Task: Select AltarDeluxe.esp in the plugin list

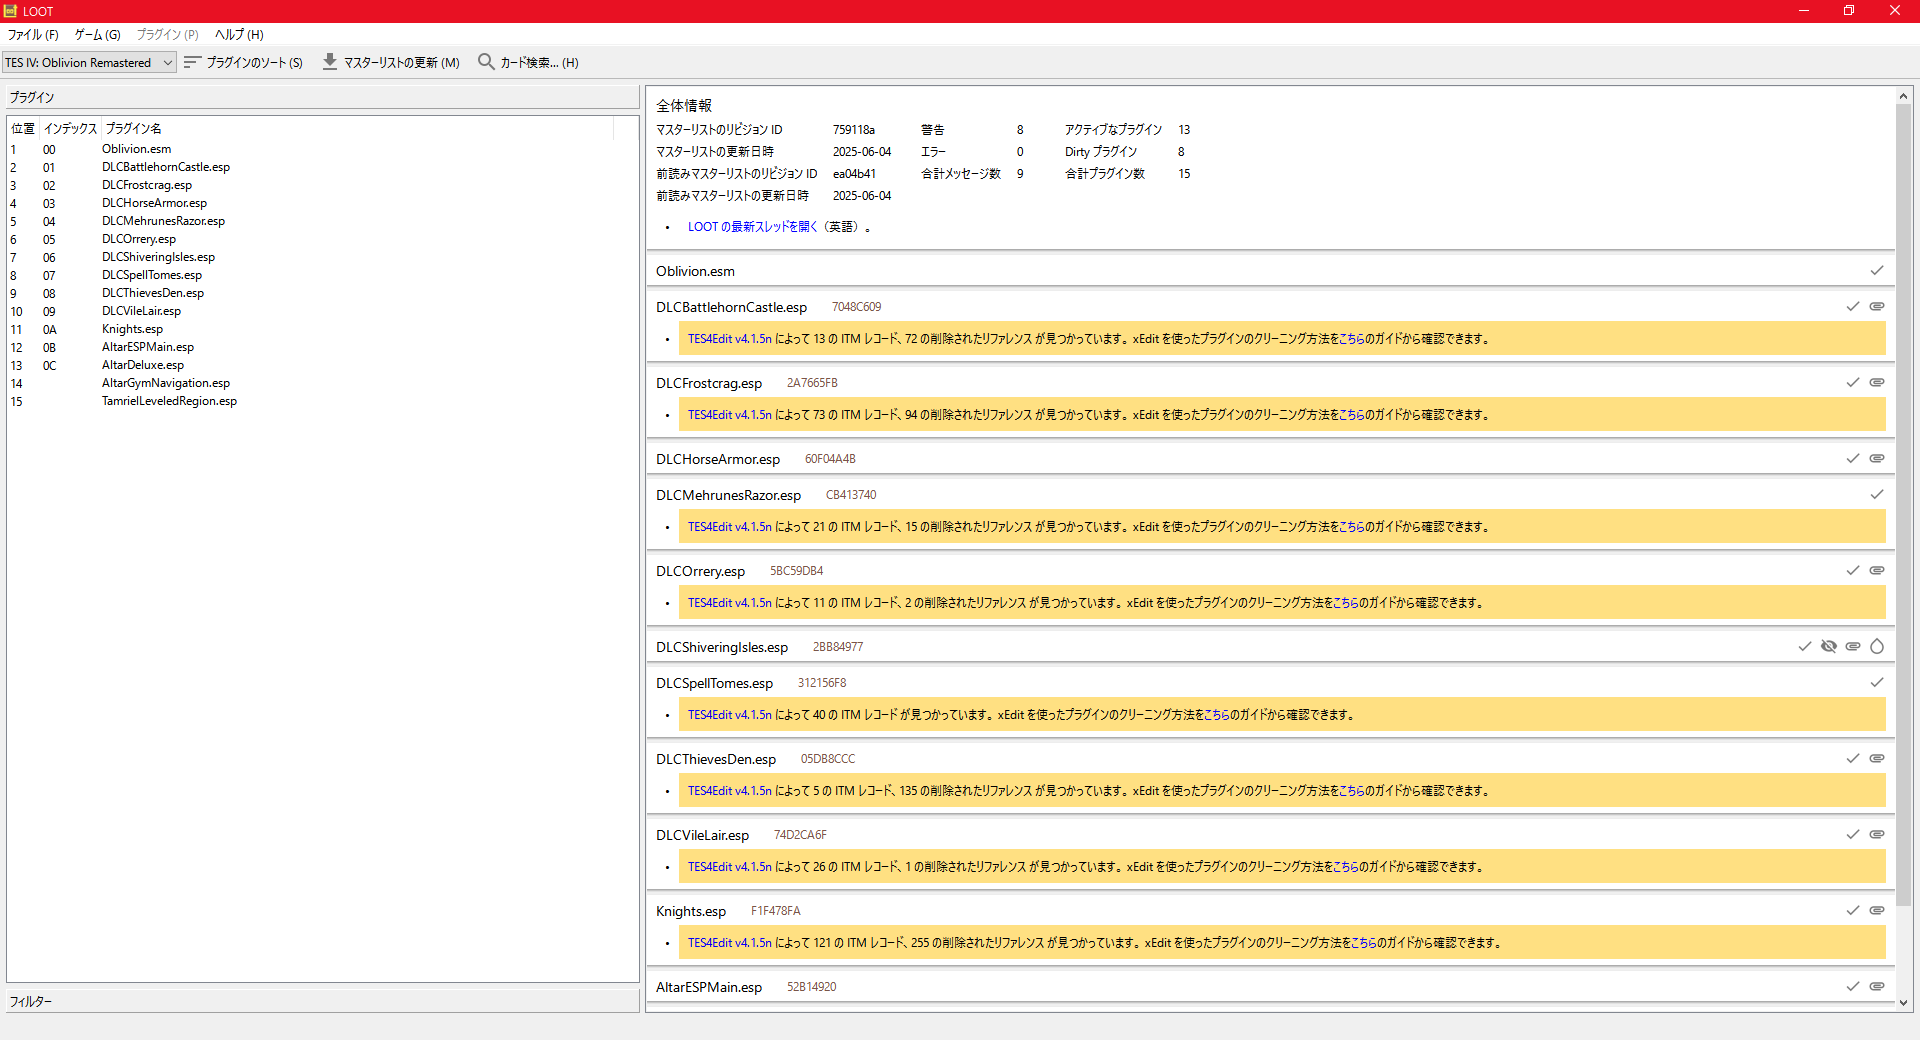Action: (x=143, y=365)
